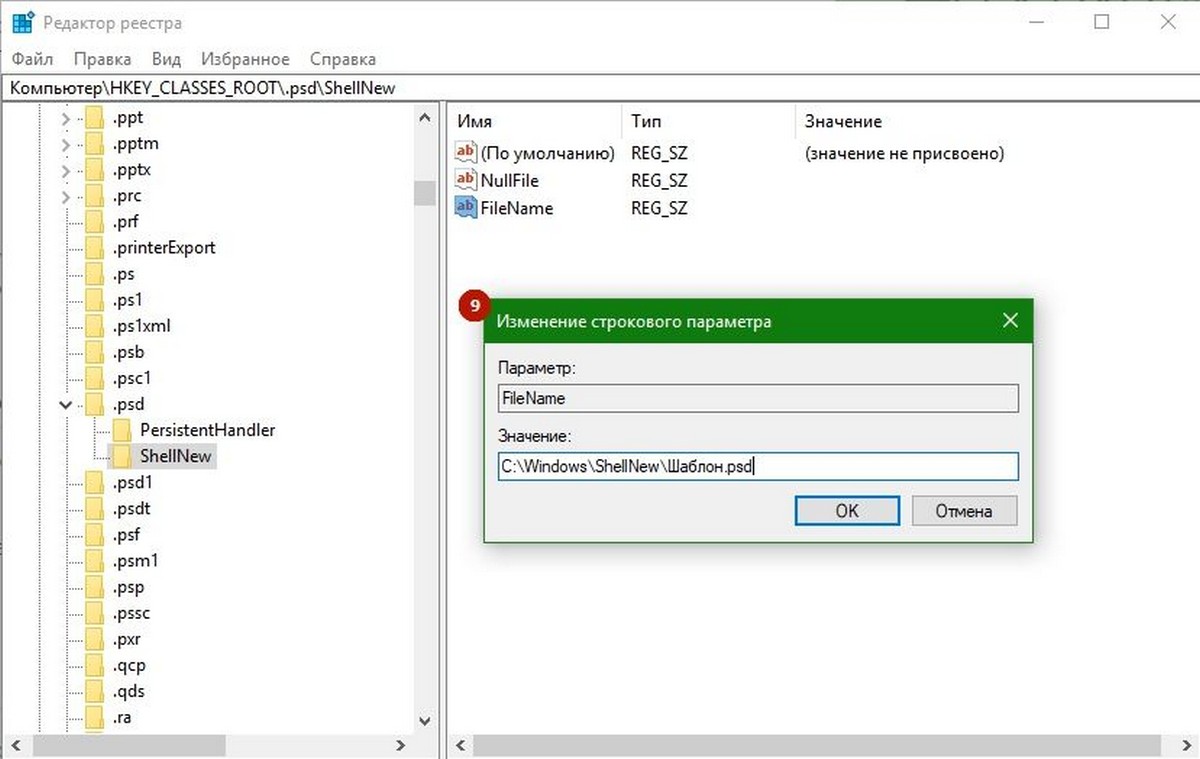Select REG_SZ type of NullFile
Image resolution: width=1200 pixels, height=759 pixels.
659,181
